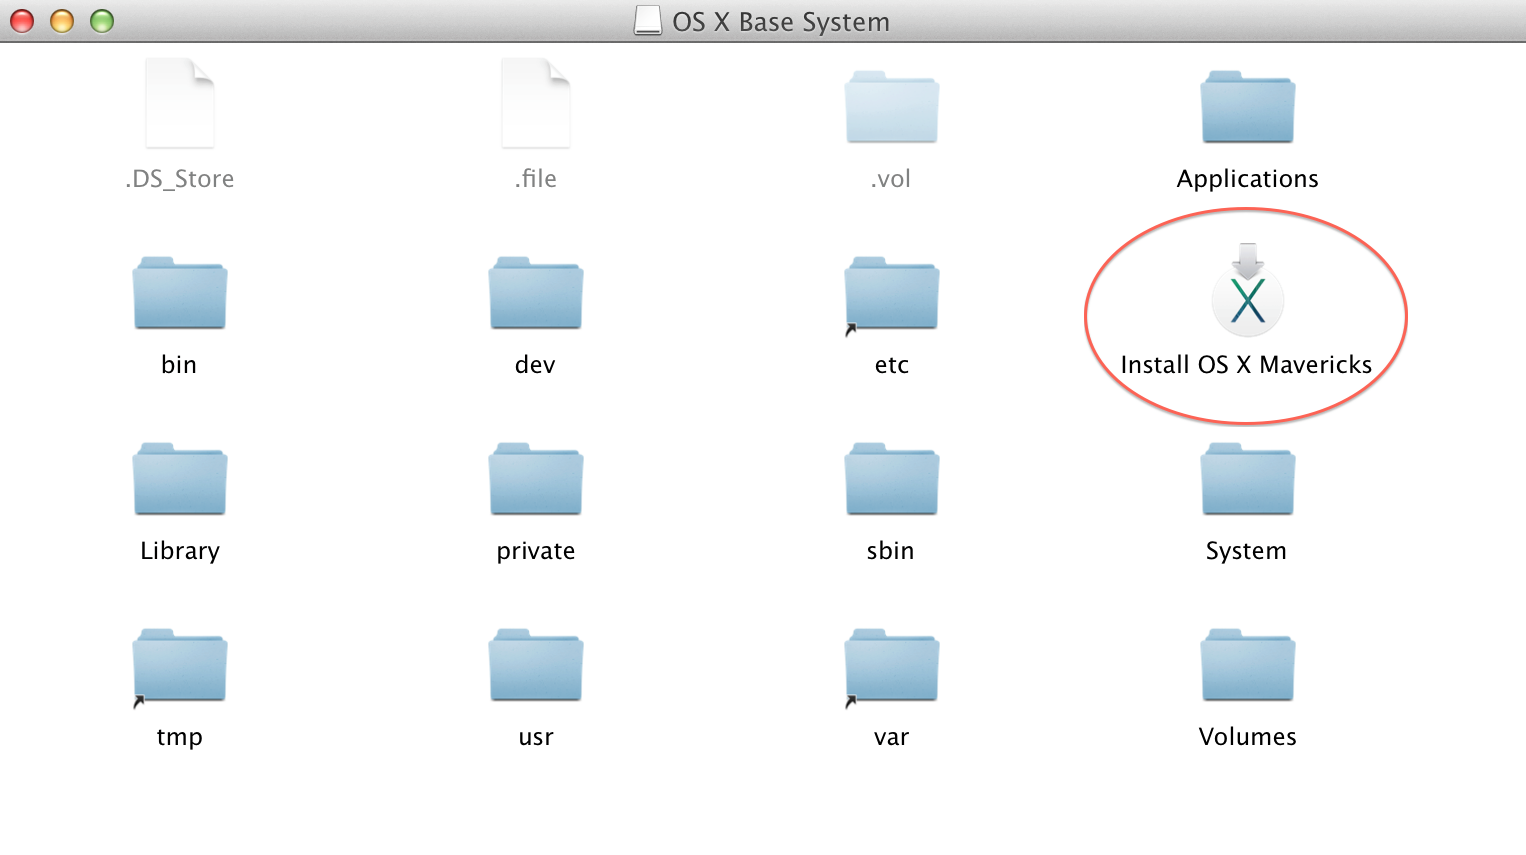Click the OS X Base System disk icon in title bar

click(x=648, y=21)
